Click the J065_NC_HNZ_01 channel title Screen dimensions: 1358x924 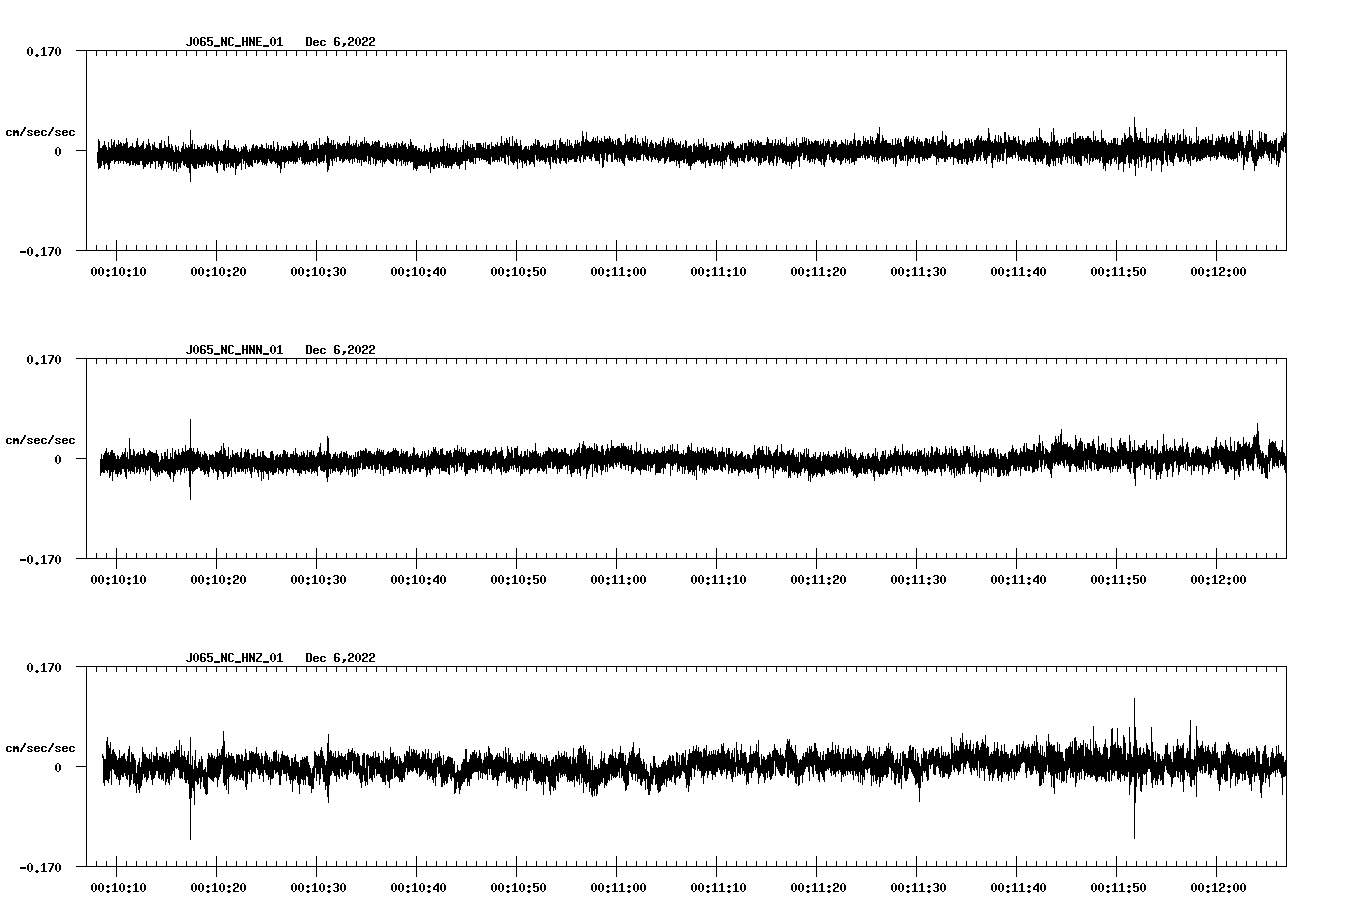coord(233,658)
